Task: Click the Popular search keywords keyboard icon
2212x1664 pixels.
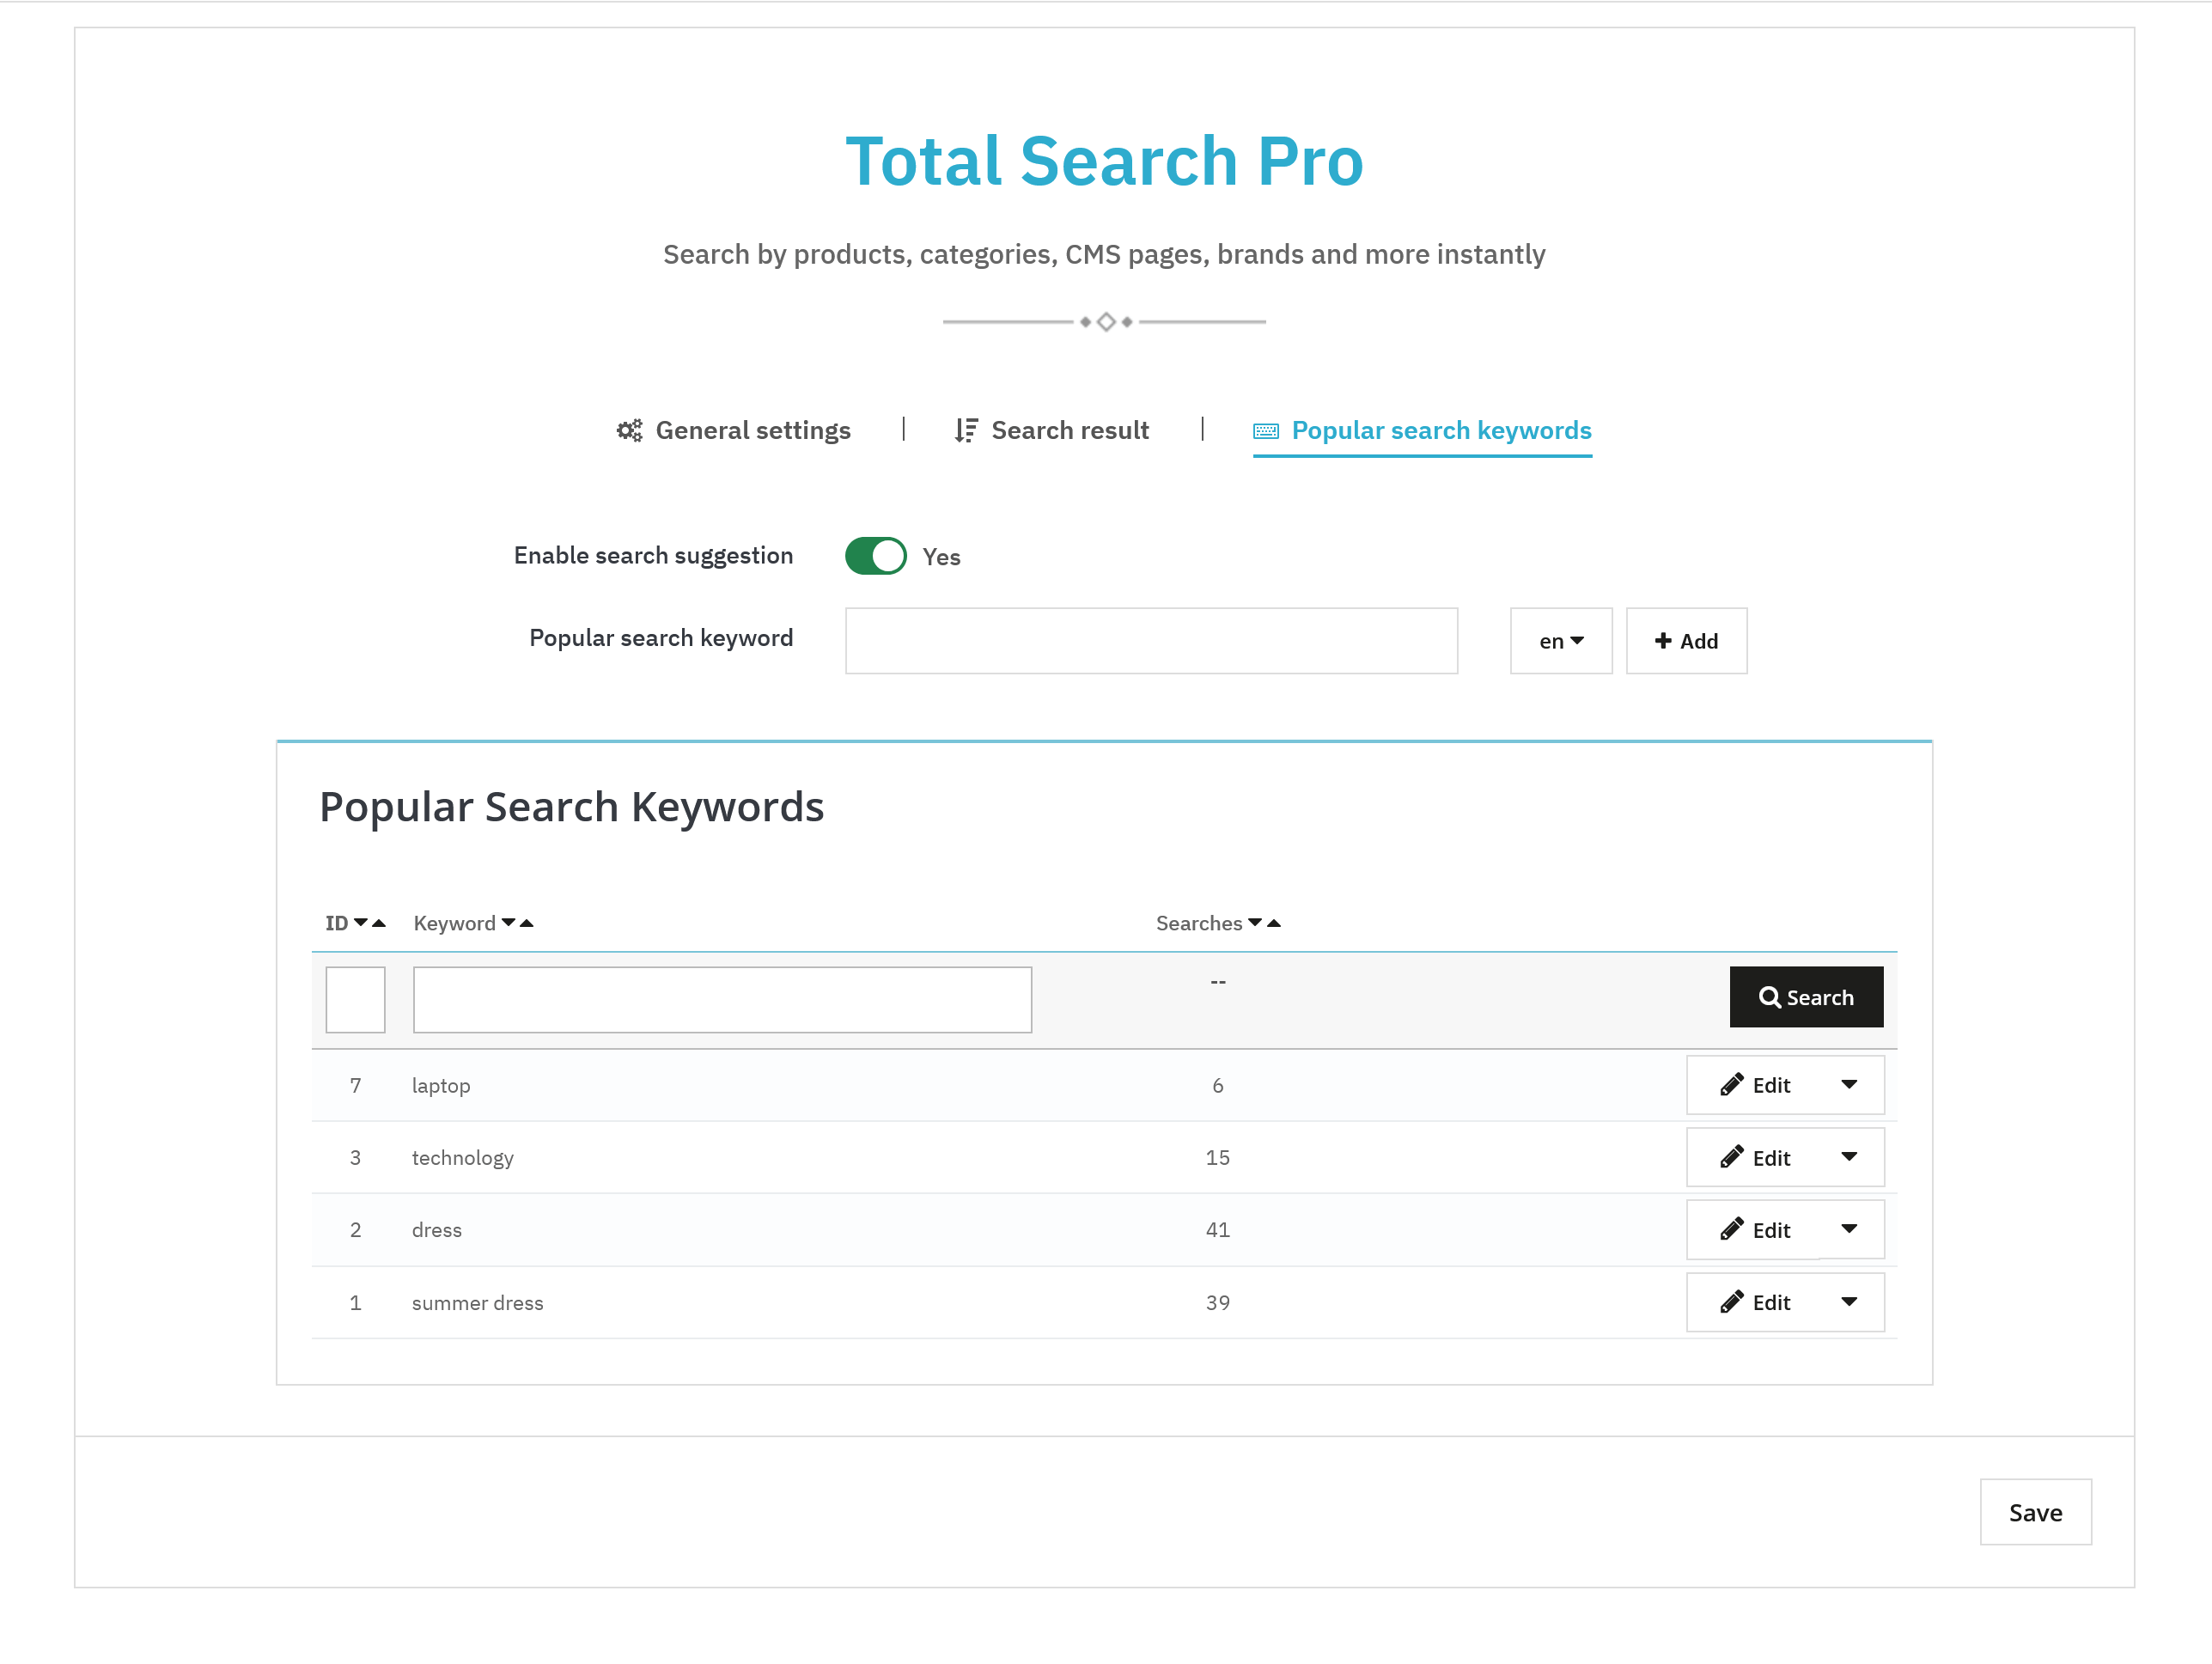Action: 1265,431
